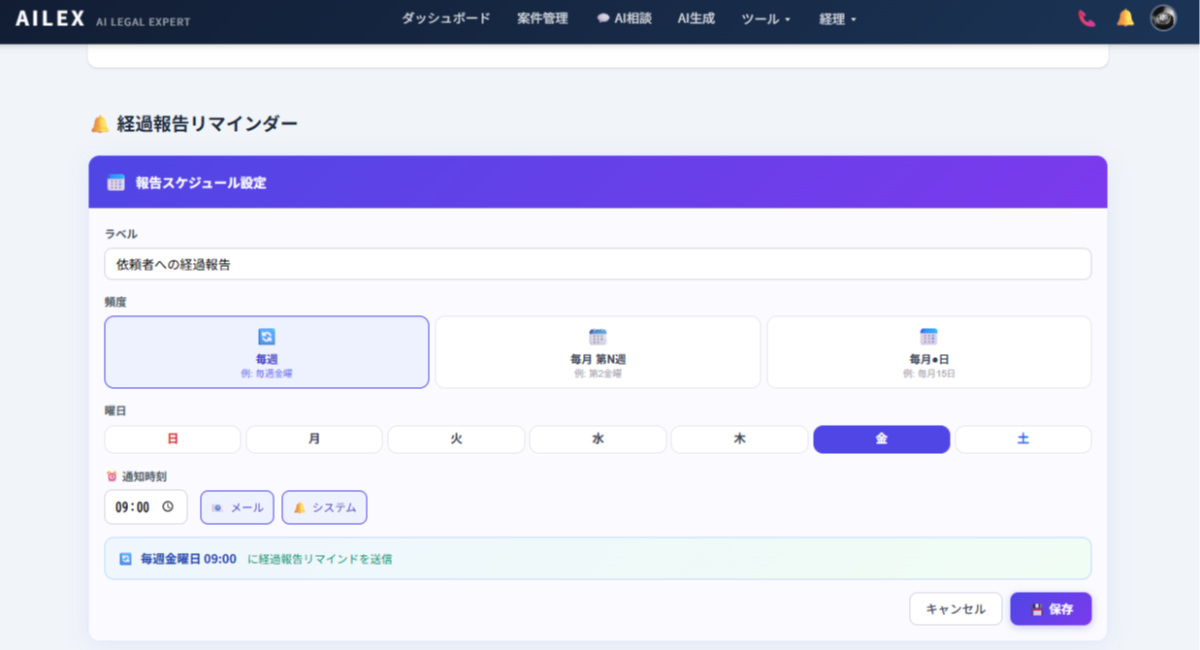Open the user profile avatar
Screen dimensions: 1200x650
(1163, 18)
